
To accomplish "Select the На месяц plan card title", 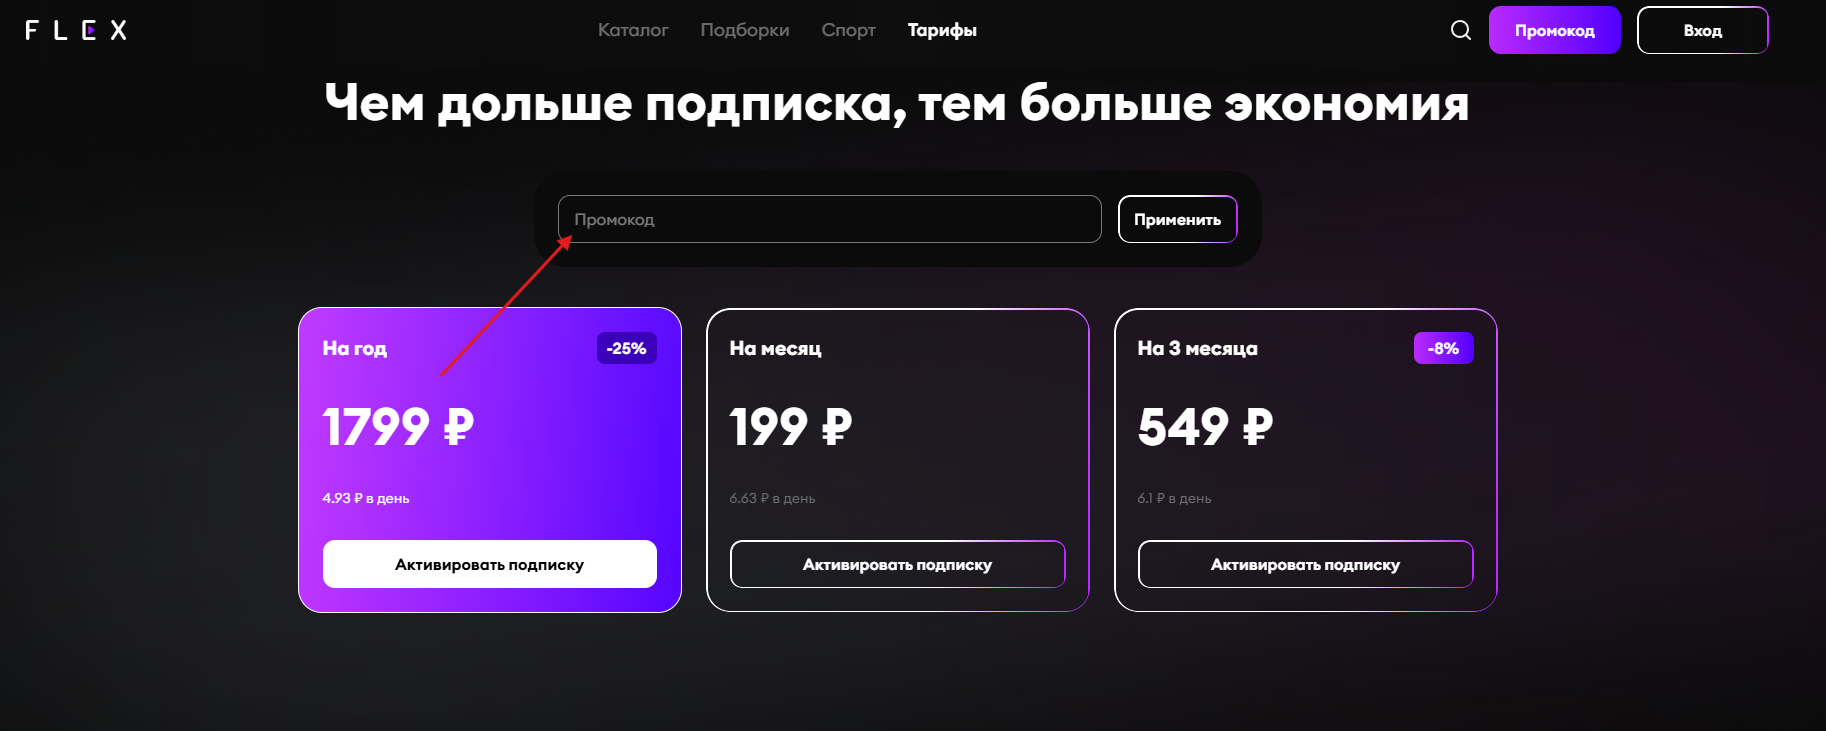I will click(776, 348).
